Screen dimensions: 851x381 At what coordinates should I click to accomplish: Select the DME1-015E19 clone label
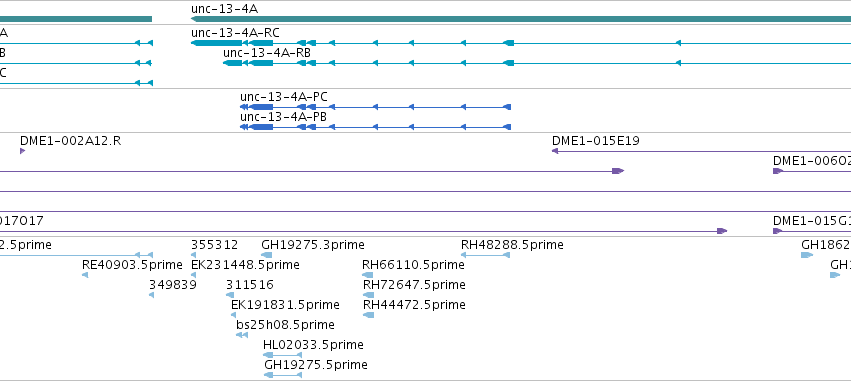pyautogui.click(x=595, y=141)
